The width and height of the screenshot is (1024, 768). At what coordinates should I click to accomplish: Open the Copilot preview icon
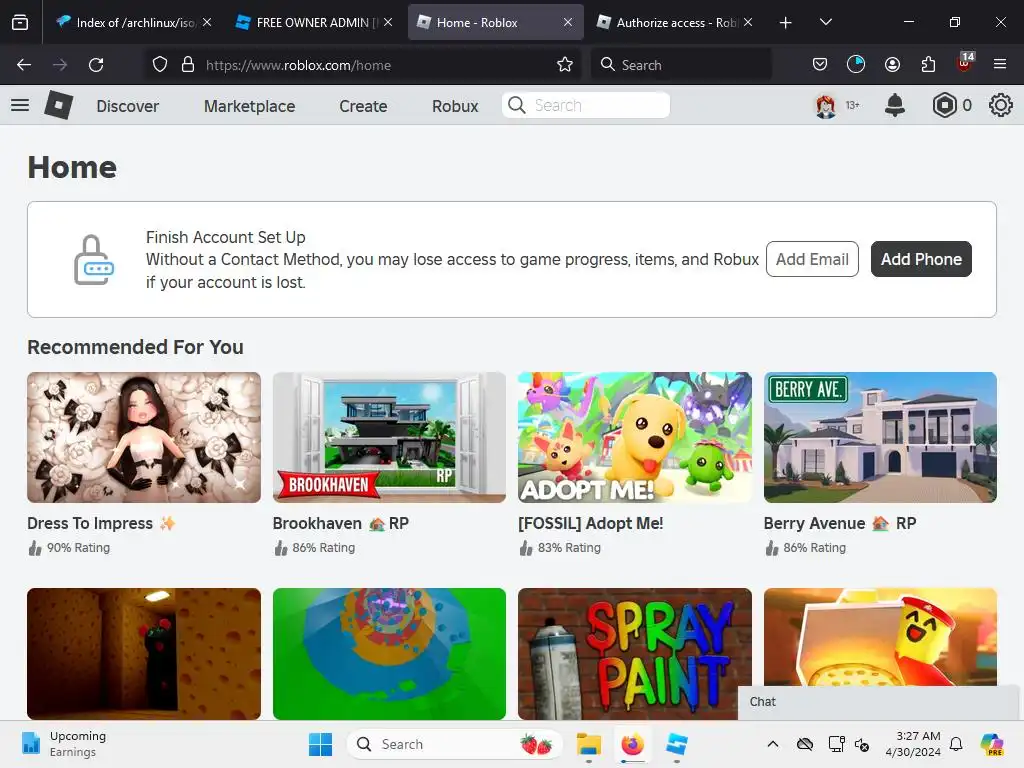991,744
